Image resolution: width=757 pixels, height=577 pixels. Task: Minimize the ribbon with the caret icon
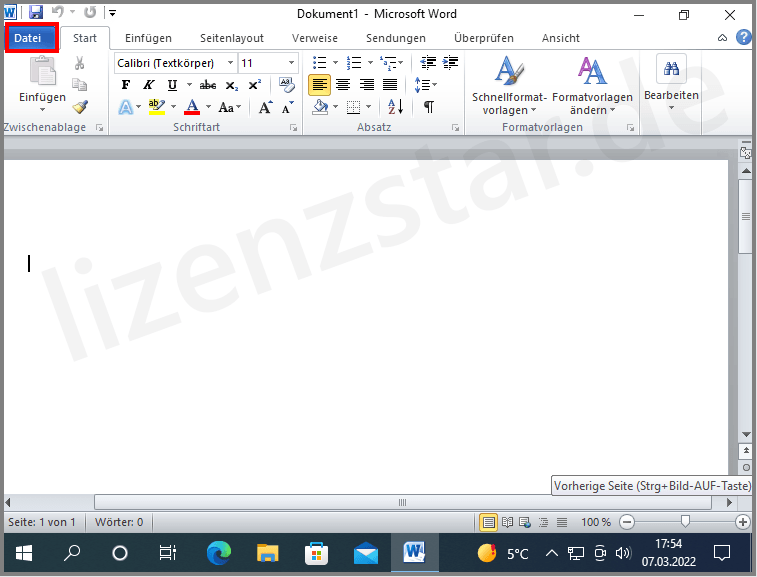(x=722, y=38)
